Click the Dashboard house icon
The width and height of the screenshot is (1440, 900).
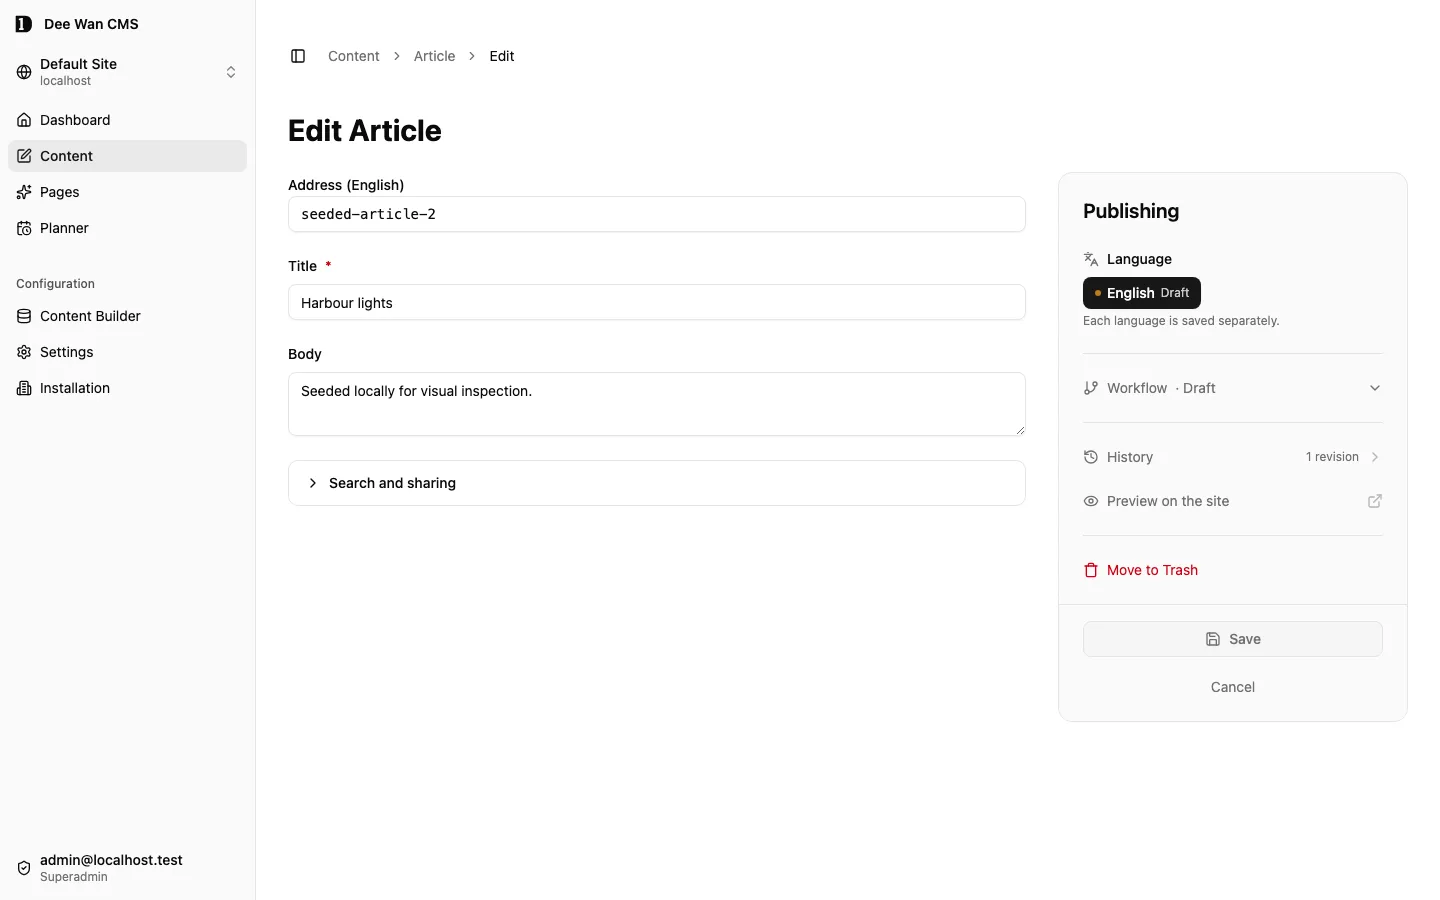coord(24,120)
